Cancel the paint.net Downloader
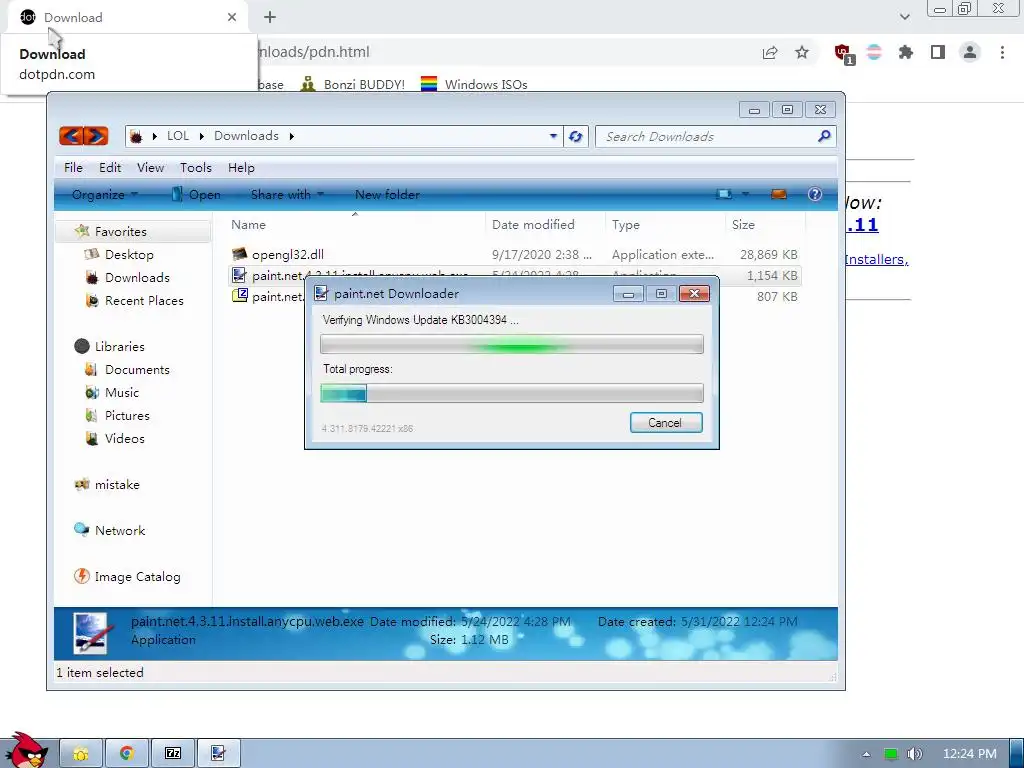1024x768 pixels. (x=665, y=423)
